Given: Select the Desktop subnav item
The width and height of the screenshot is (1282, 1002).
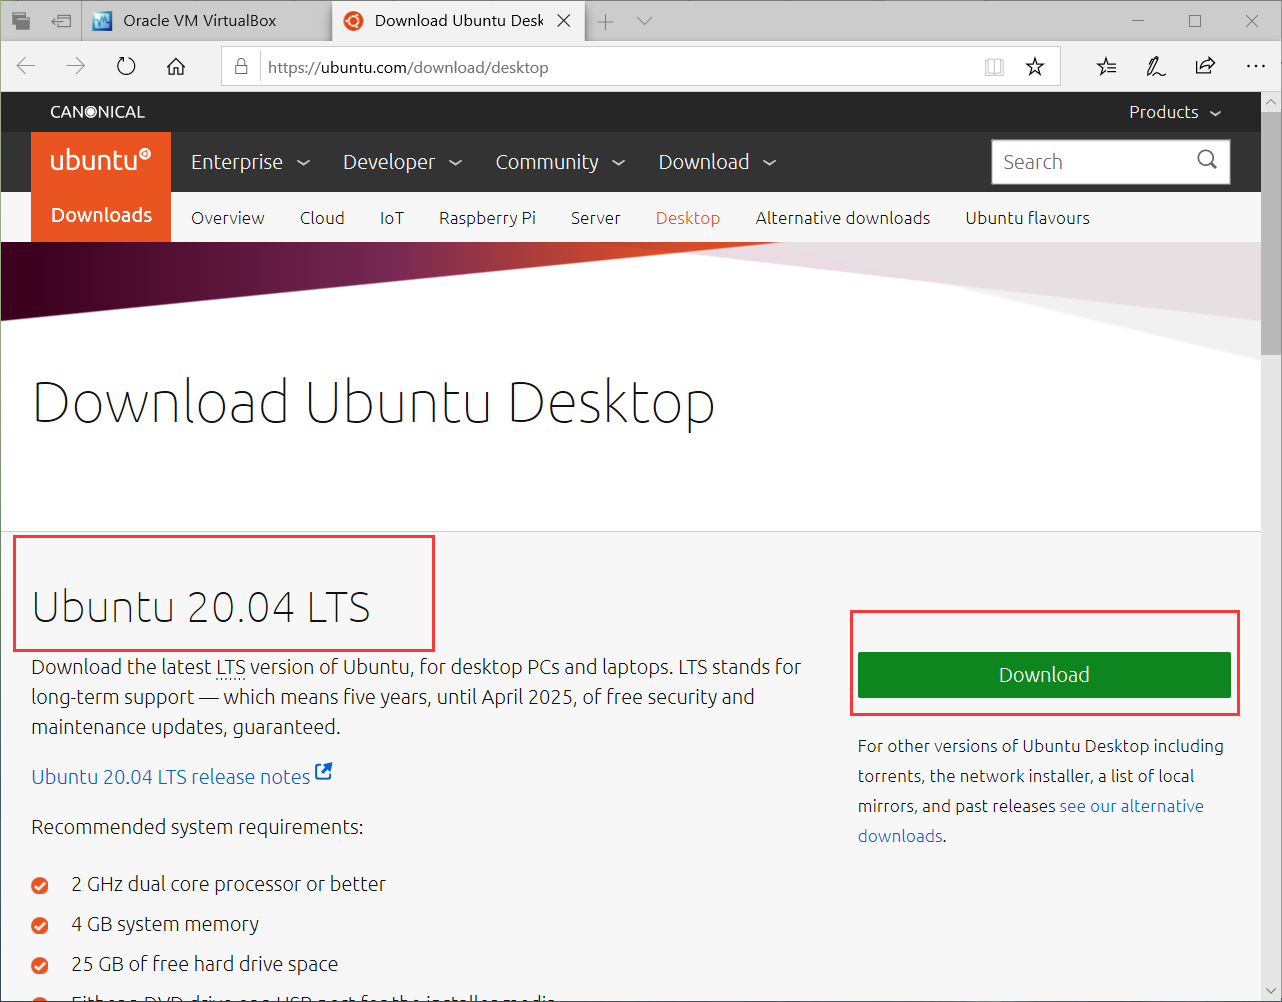Looking at the screenshot, I should tap(688, 218).
